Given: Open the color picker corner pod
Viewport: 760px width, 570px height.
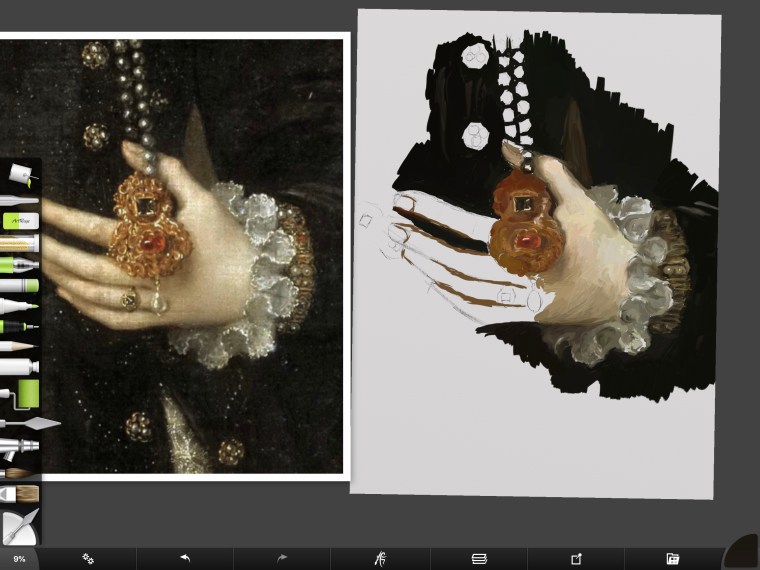Looking at the screenshot, I should [743, 553].
